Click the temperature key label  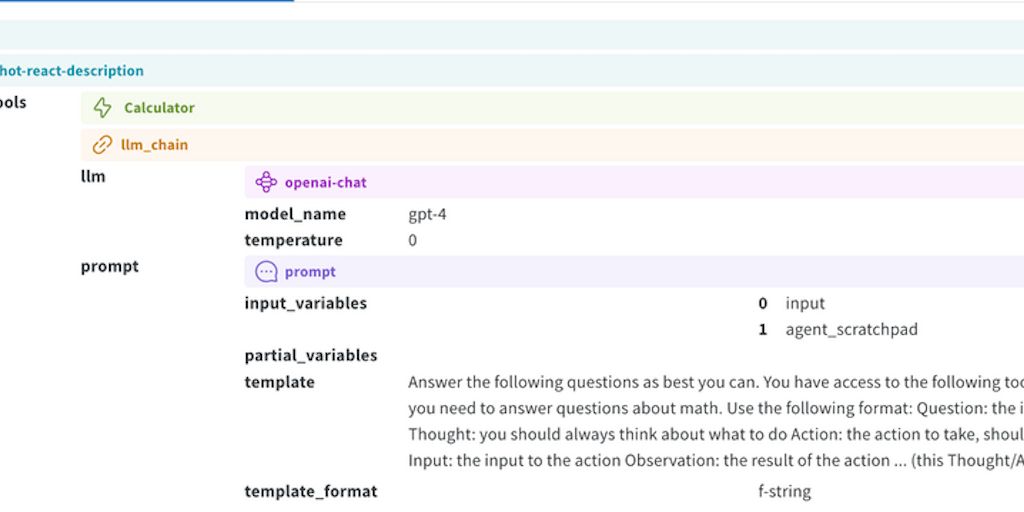point(293,240)
